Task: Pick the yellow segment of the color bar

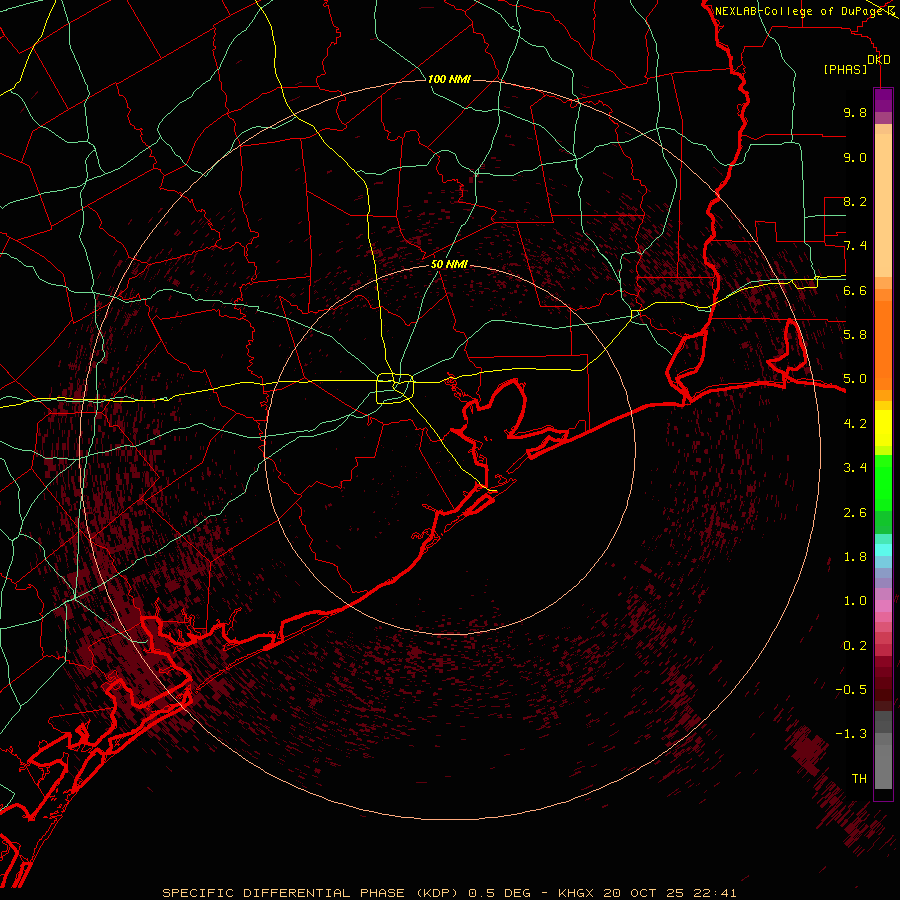Action: coord(883,428)
